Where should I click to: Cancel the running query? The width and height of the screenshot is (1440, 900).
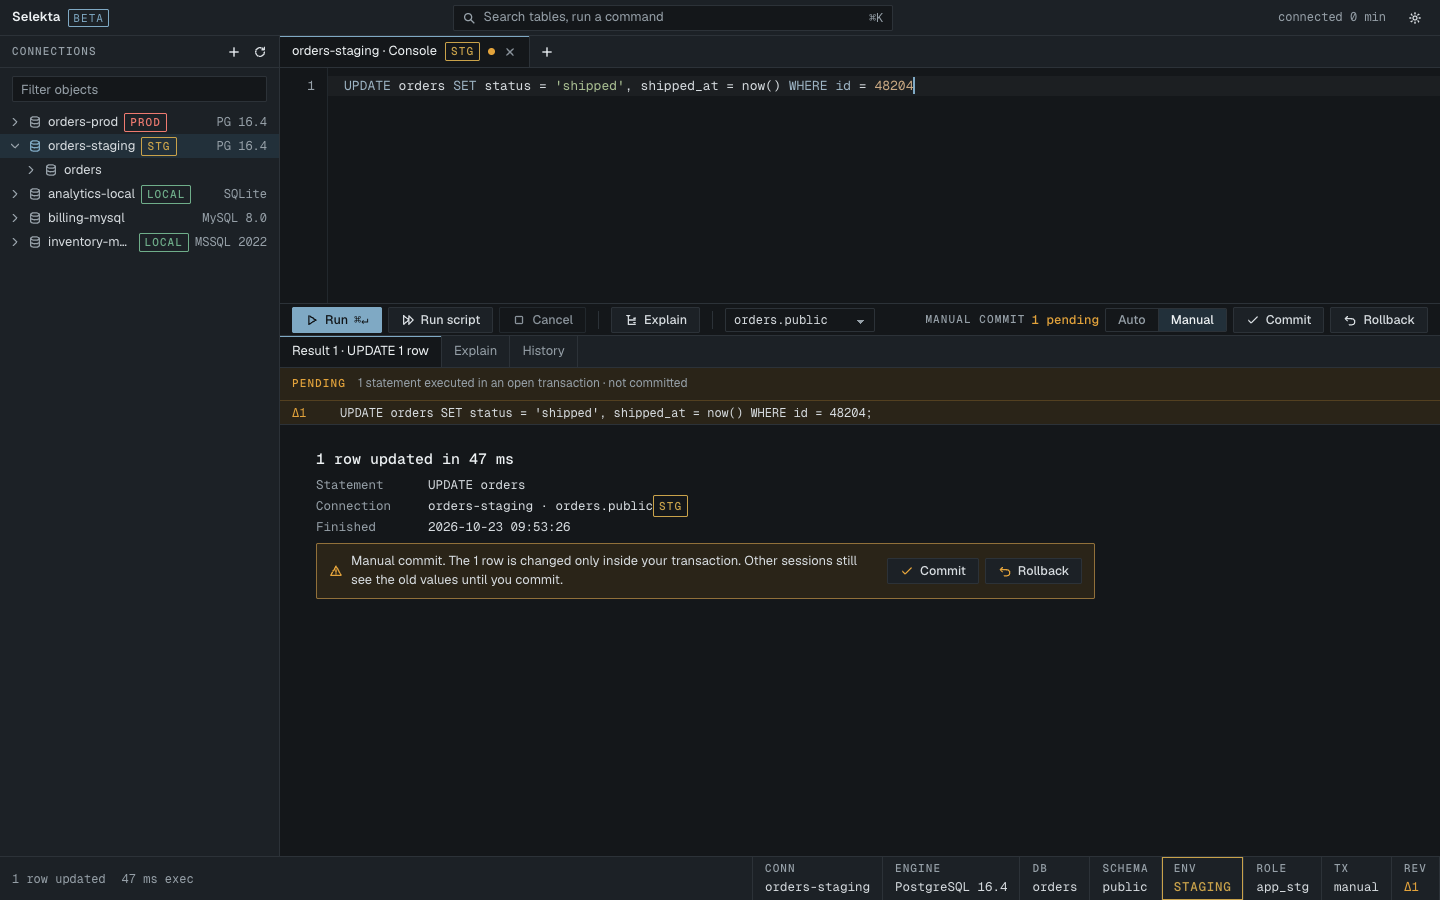tap(543, 320)
